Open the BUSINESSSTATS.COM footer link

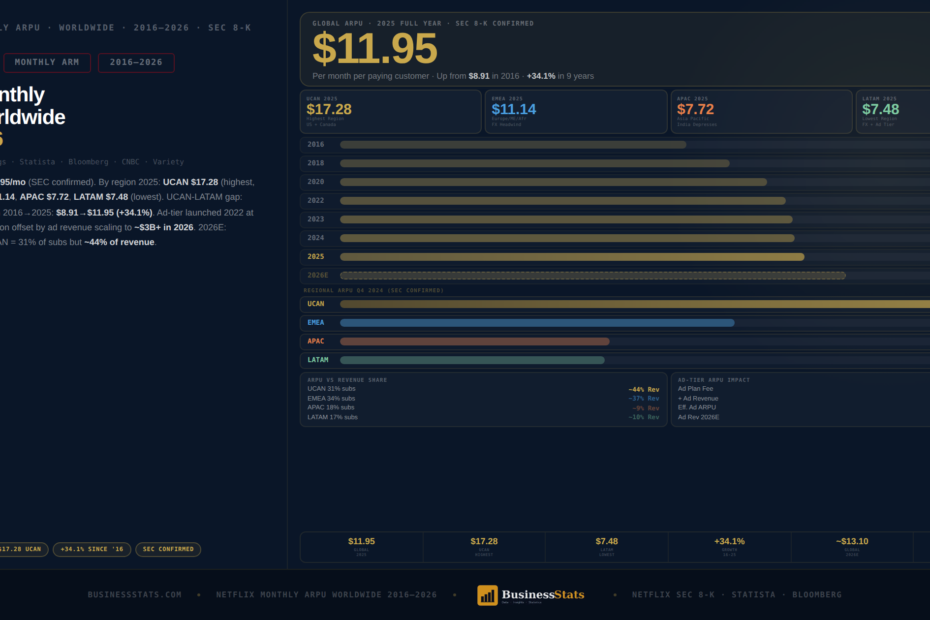[135, 594]
